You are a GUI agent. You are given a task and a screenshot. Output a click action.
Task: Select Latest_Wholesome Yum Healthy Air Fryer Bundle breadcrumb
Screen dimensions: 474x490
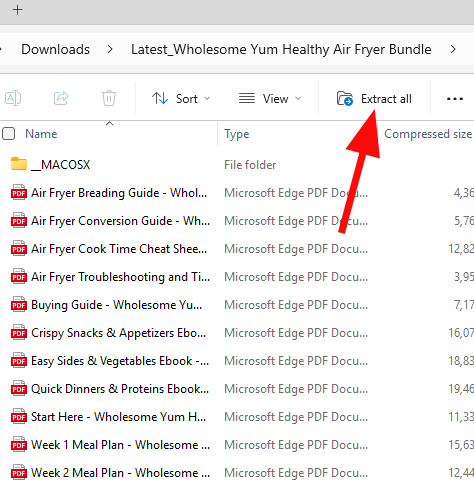(x=281, y=49)
